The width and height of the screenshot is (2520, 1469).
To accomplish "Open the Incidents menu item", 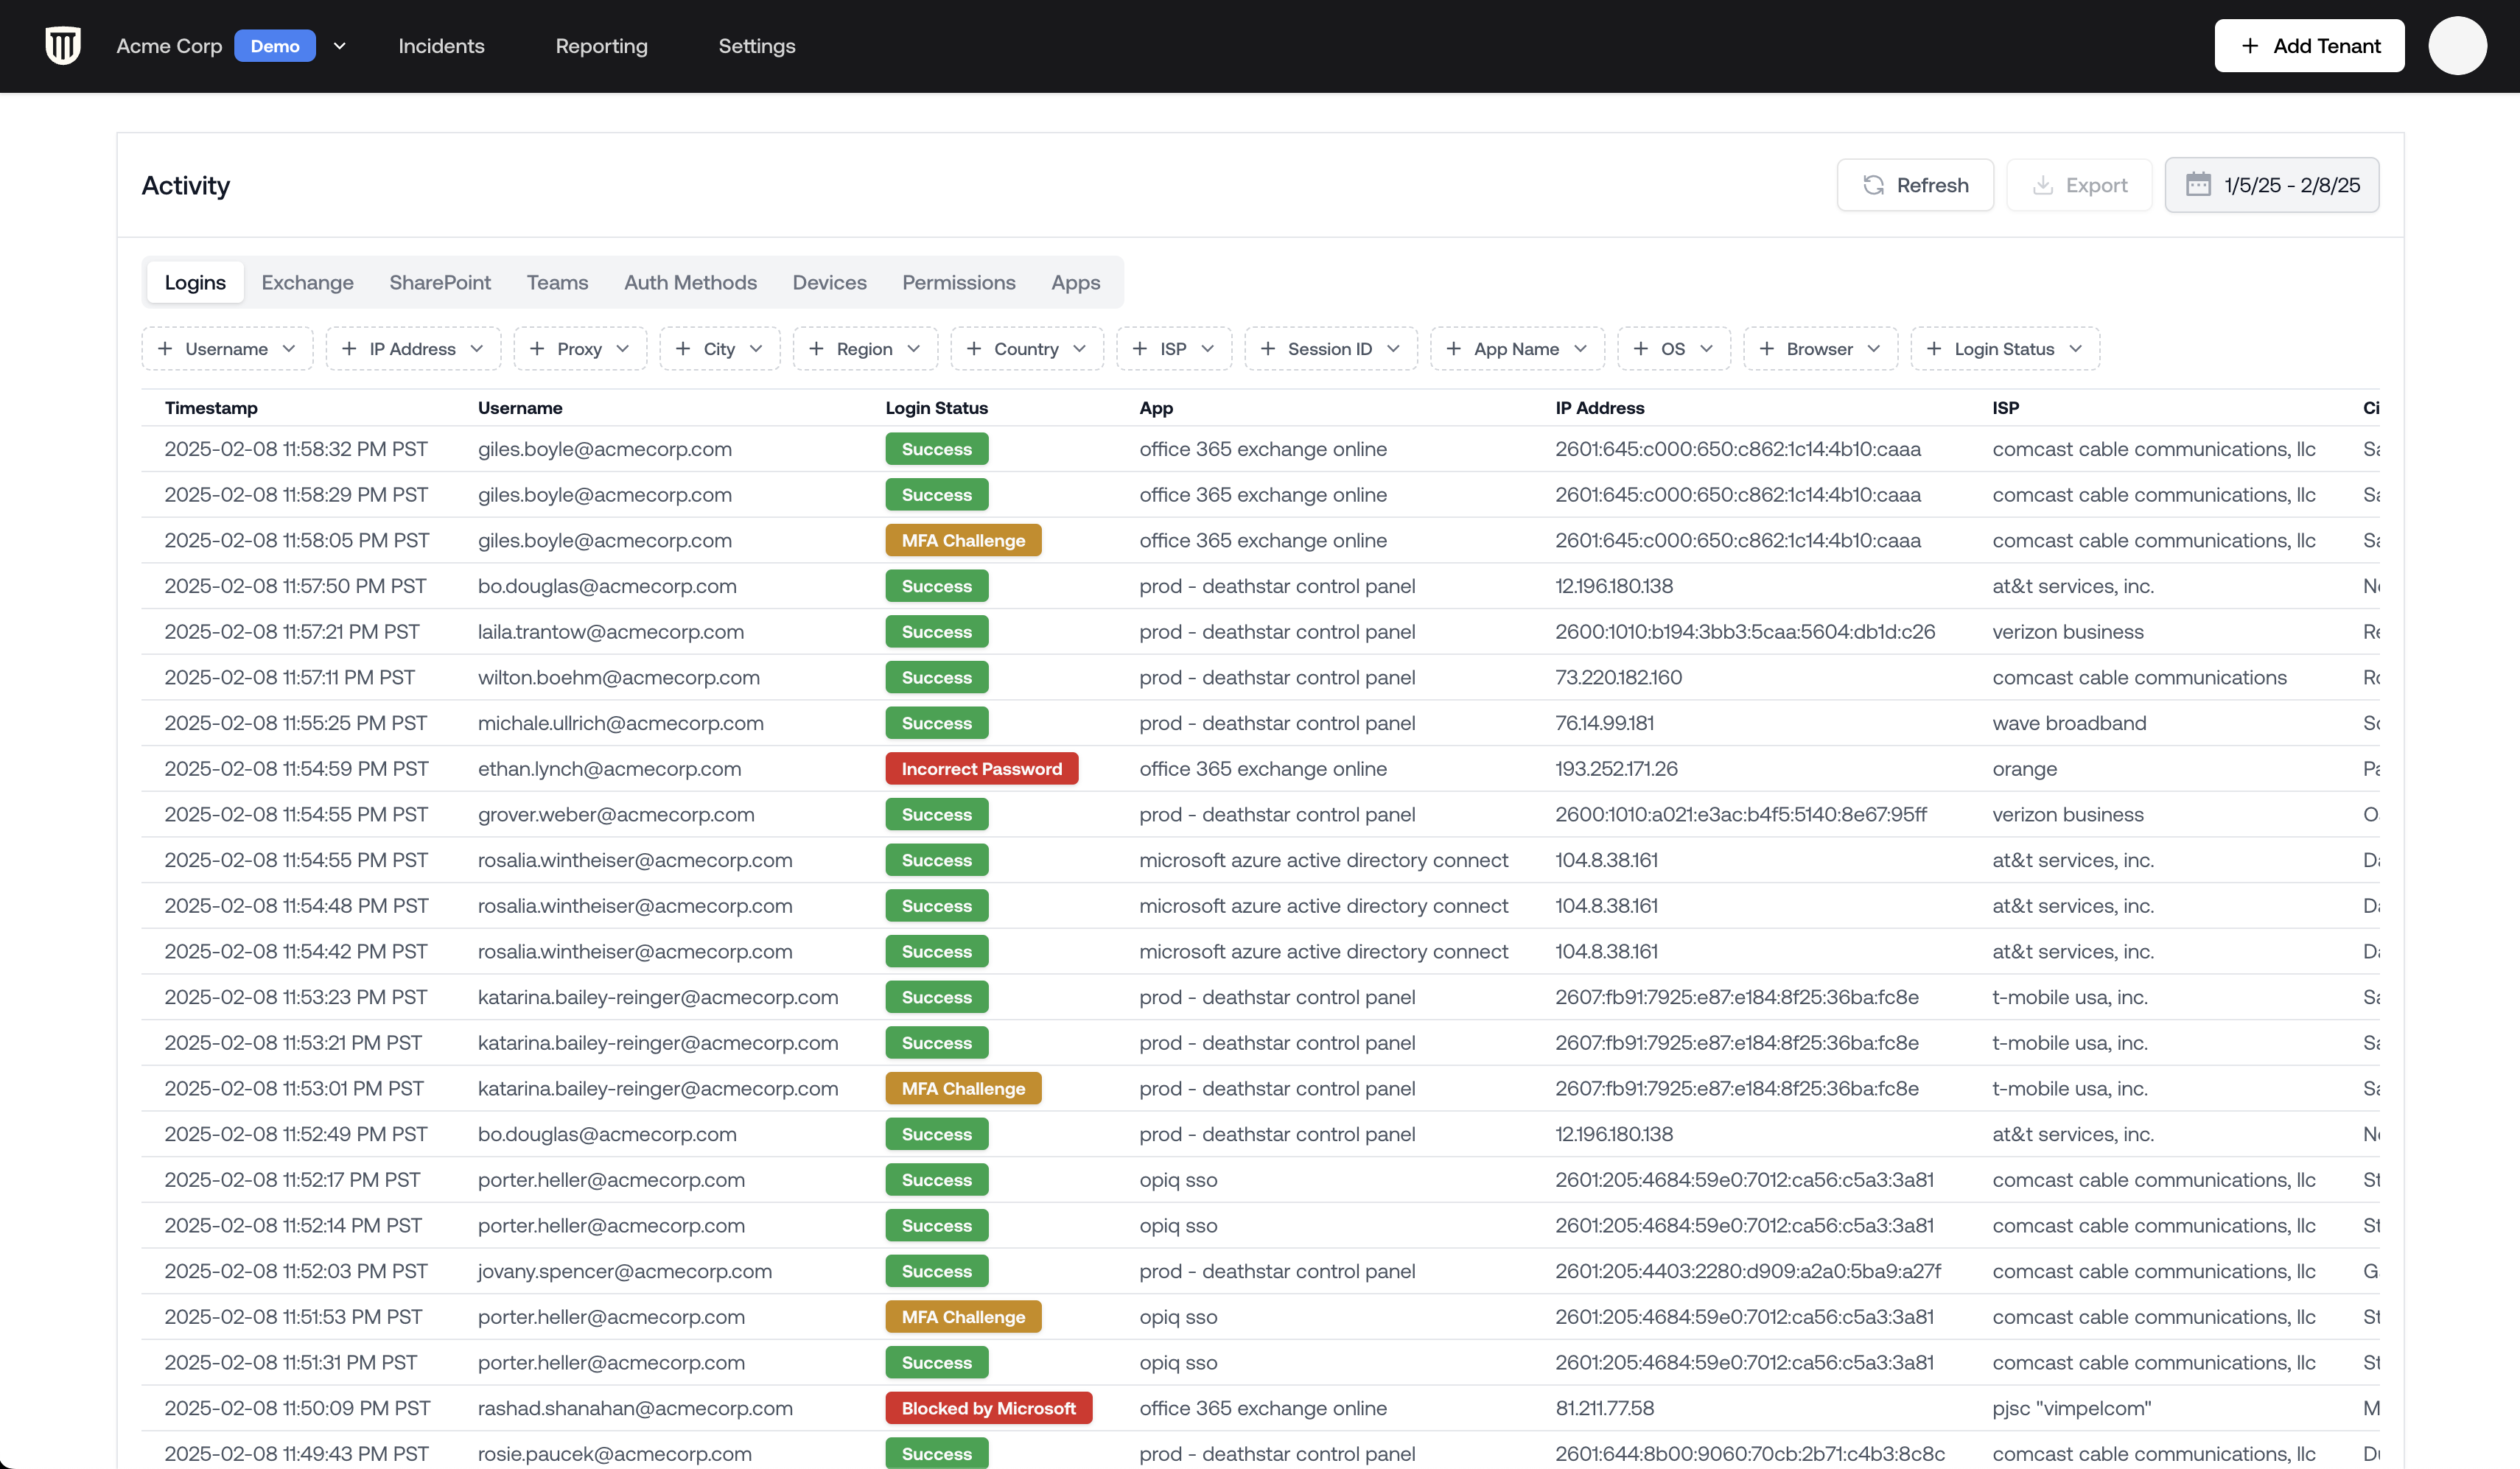I will 441,46.
